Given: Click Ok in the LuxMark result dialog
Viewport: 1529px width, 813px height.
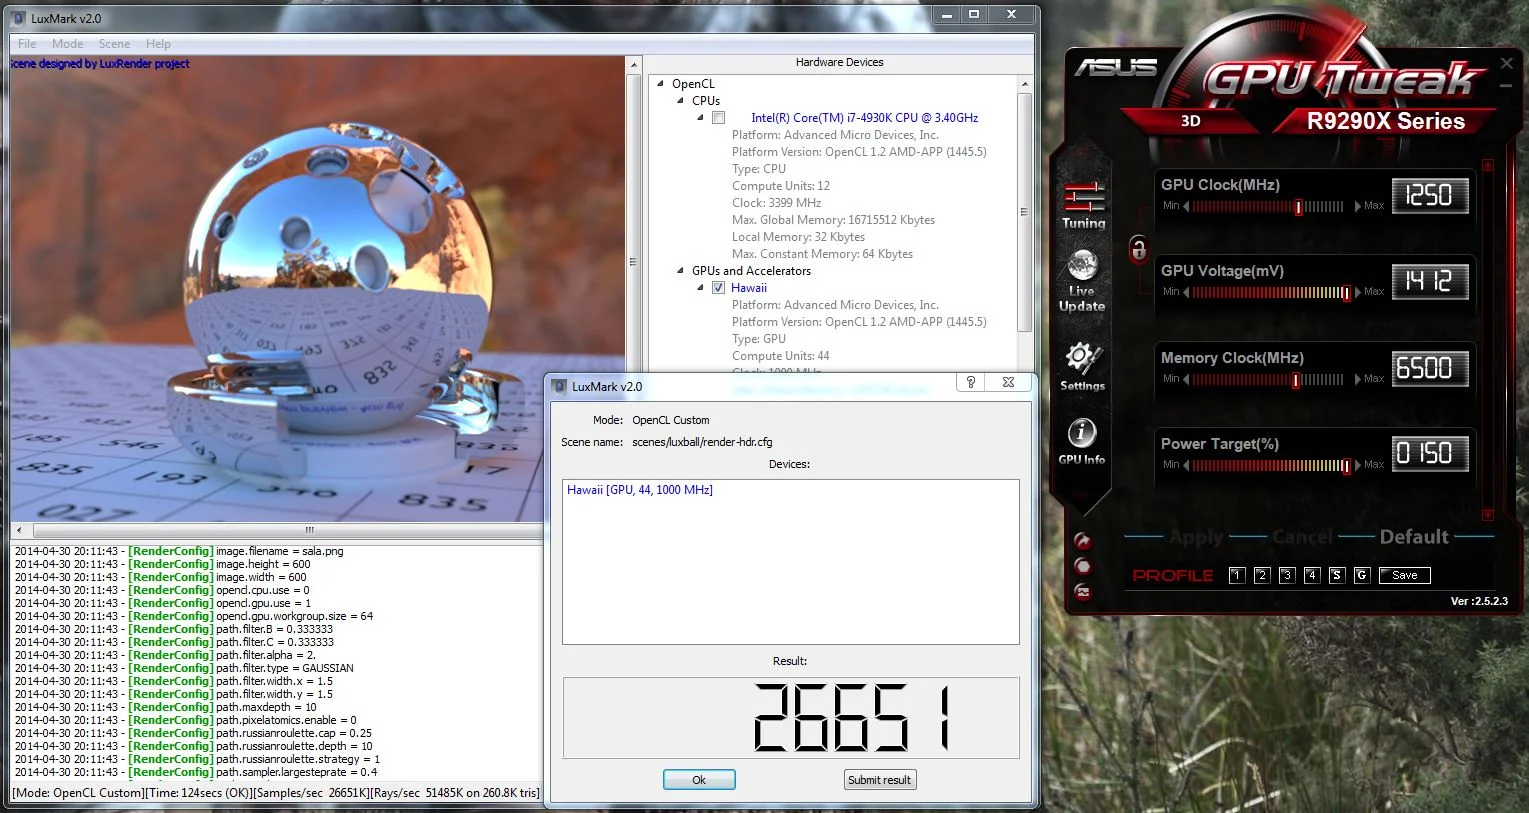Looking at the screenshot, I should (699, 780).
